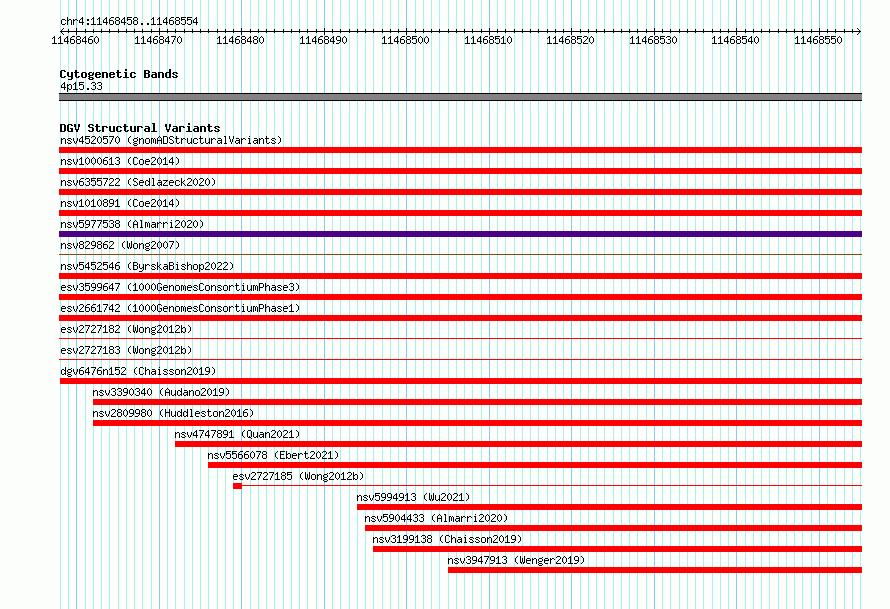Click ruler position 11468490
Image resolution: width=890 pixels, height=609 pixels.
323,40
